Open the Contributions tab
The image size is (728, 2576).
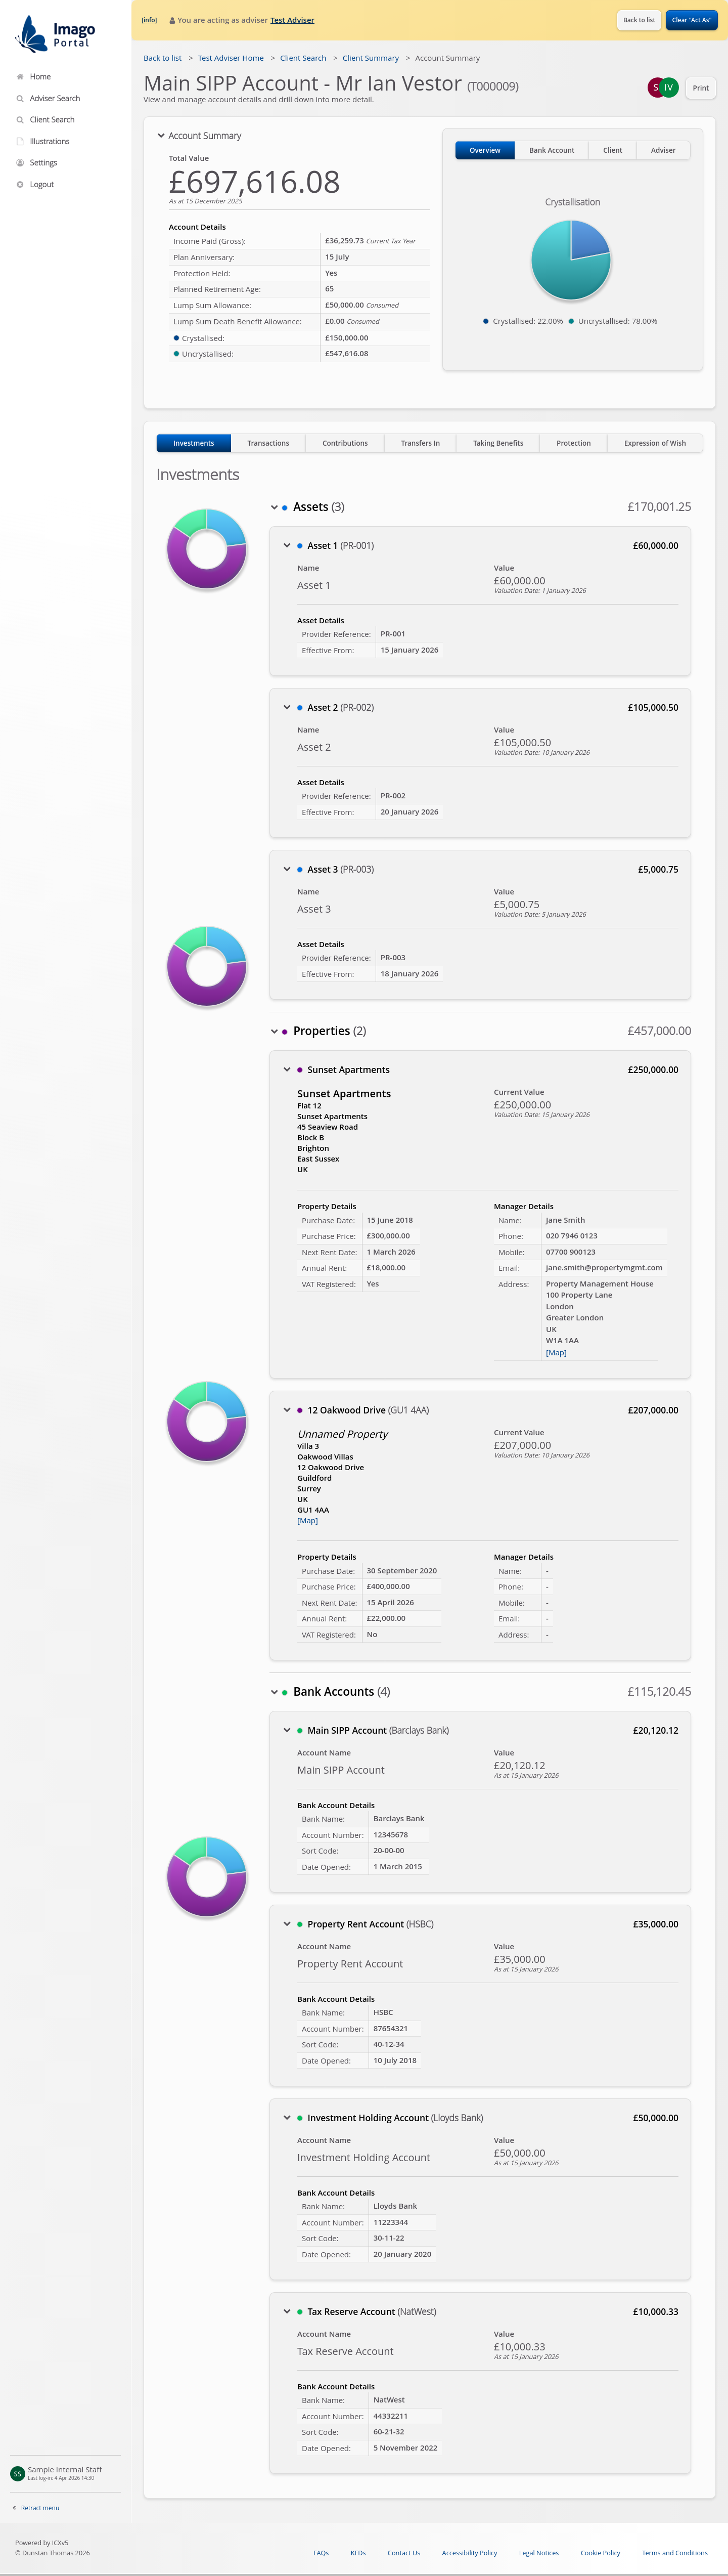345,443
